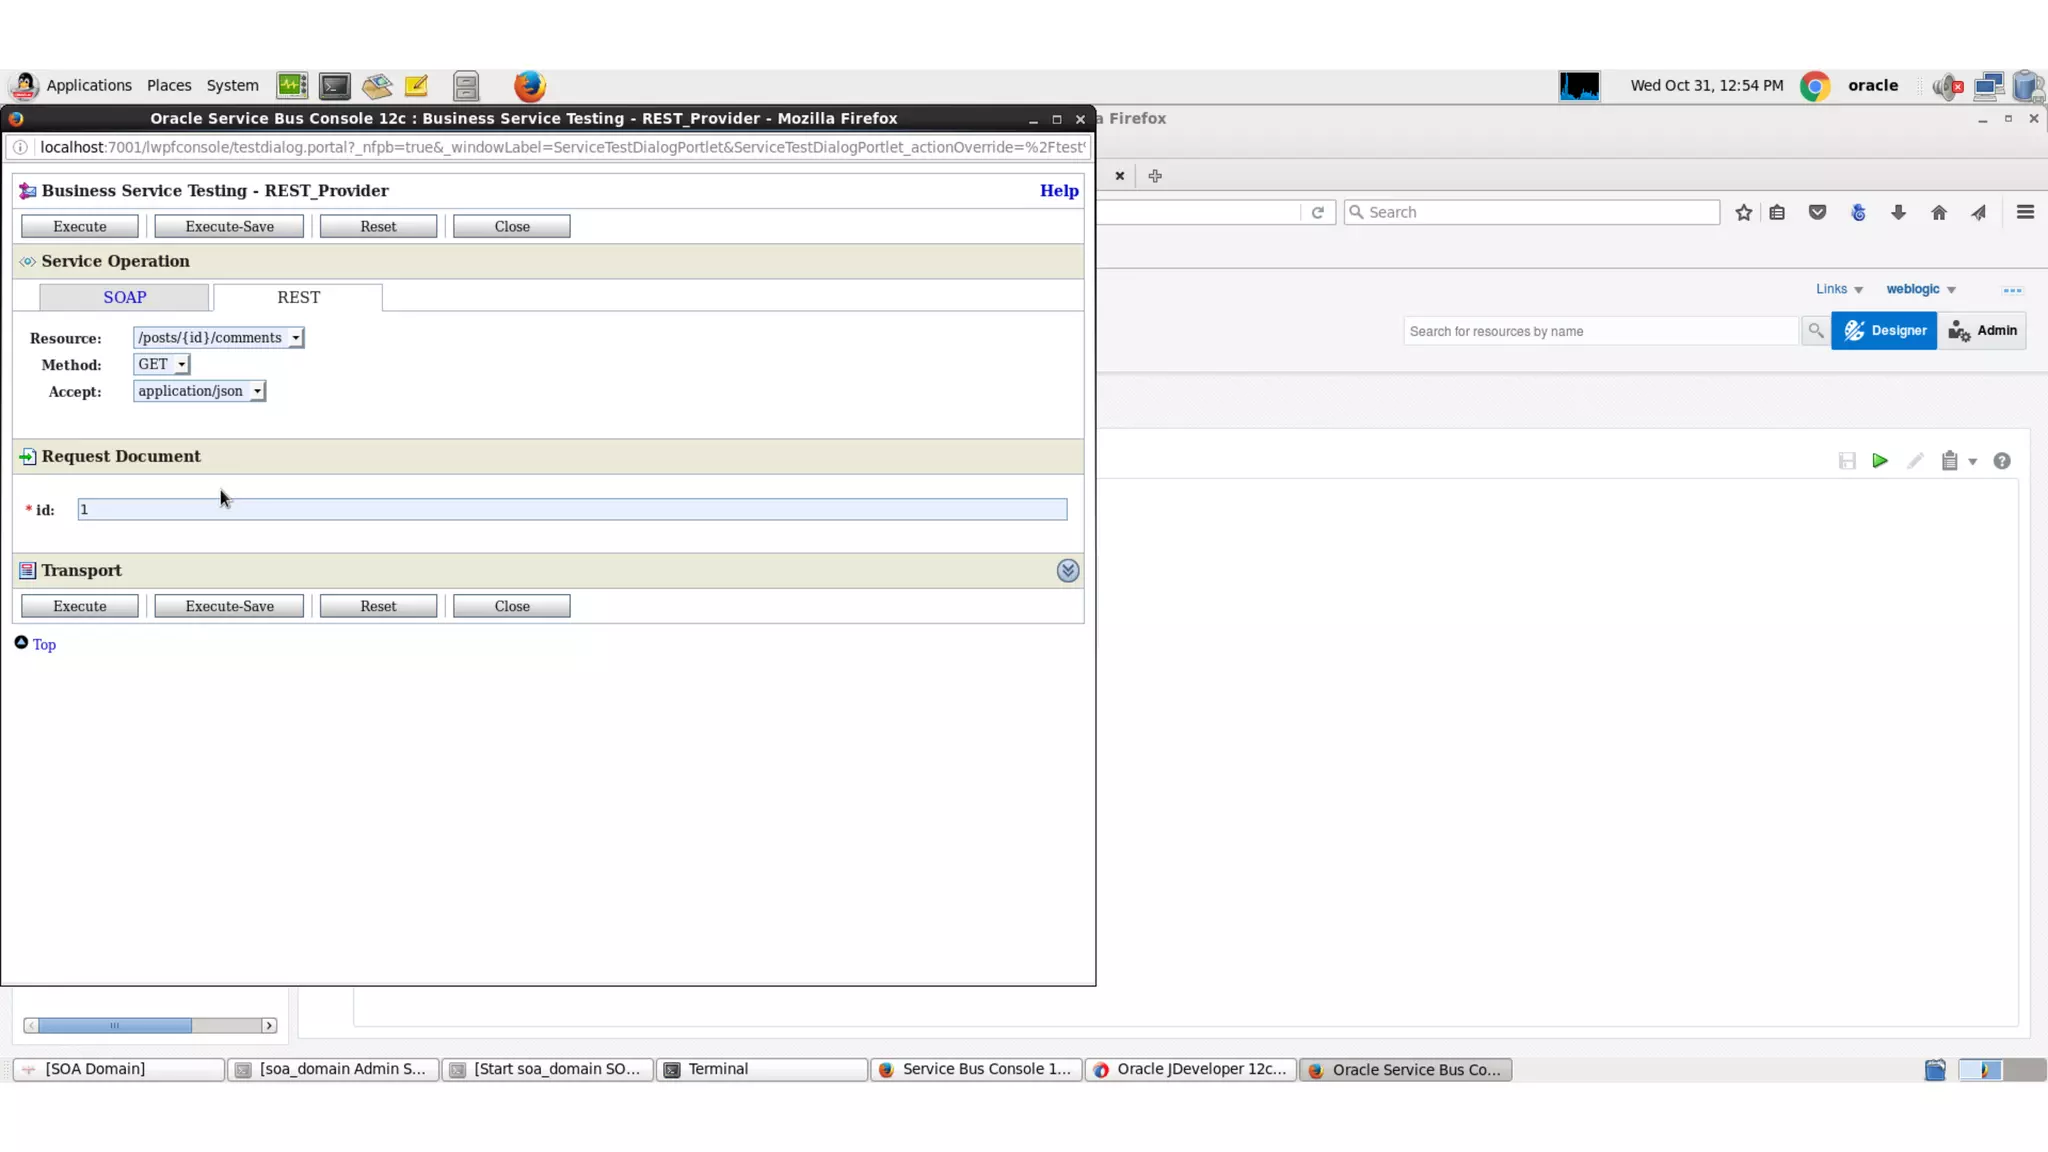Click the edit pencil icon
Viewport: 2048px width, 1152px height.
[1915, 461]
